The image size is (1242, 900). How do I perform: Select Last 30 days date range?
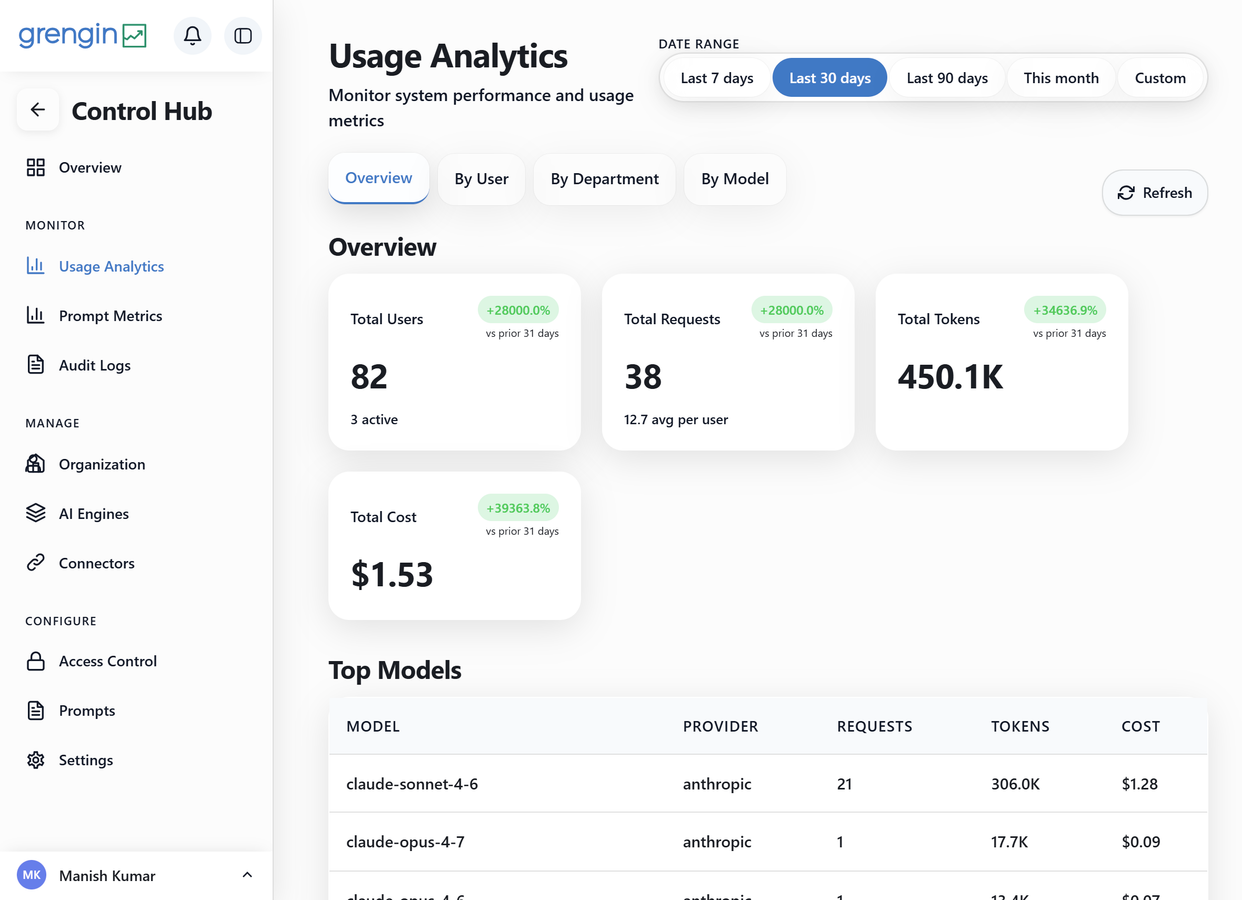[830, 78]
